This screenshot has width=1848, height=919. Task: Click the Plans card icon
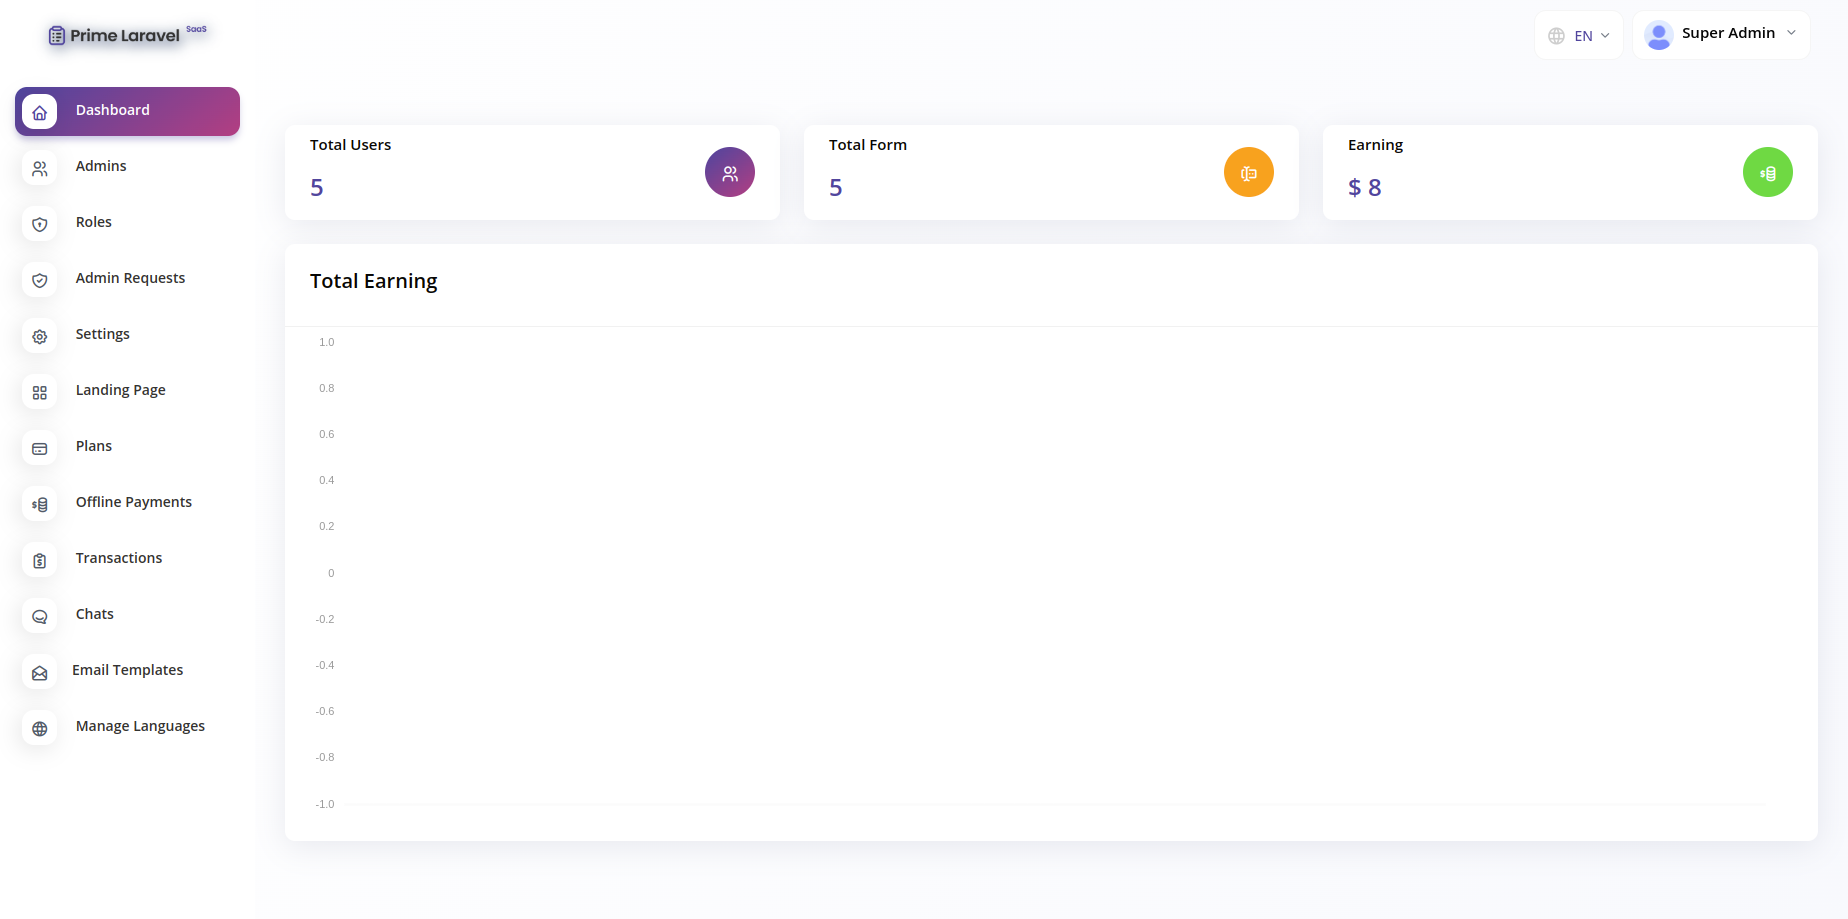point(39,449)
